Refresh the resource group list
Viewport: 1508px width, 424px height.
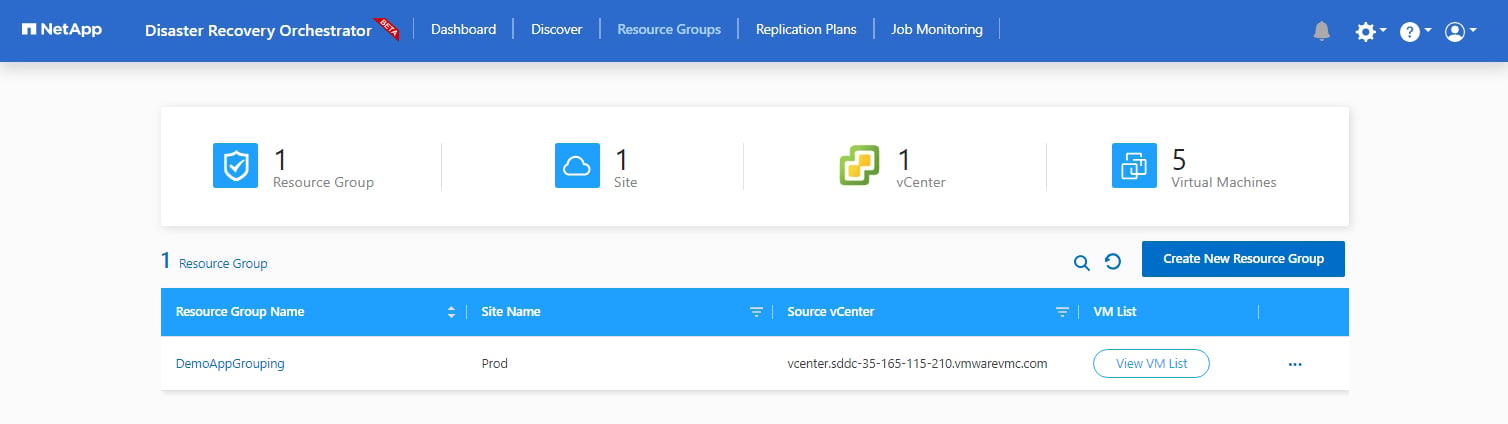click(x=1112, y=262)
